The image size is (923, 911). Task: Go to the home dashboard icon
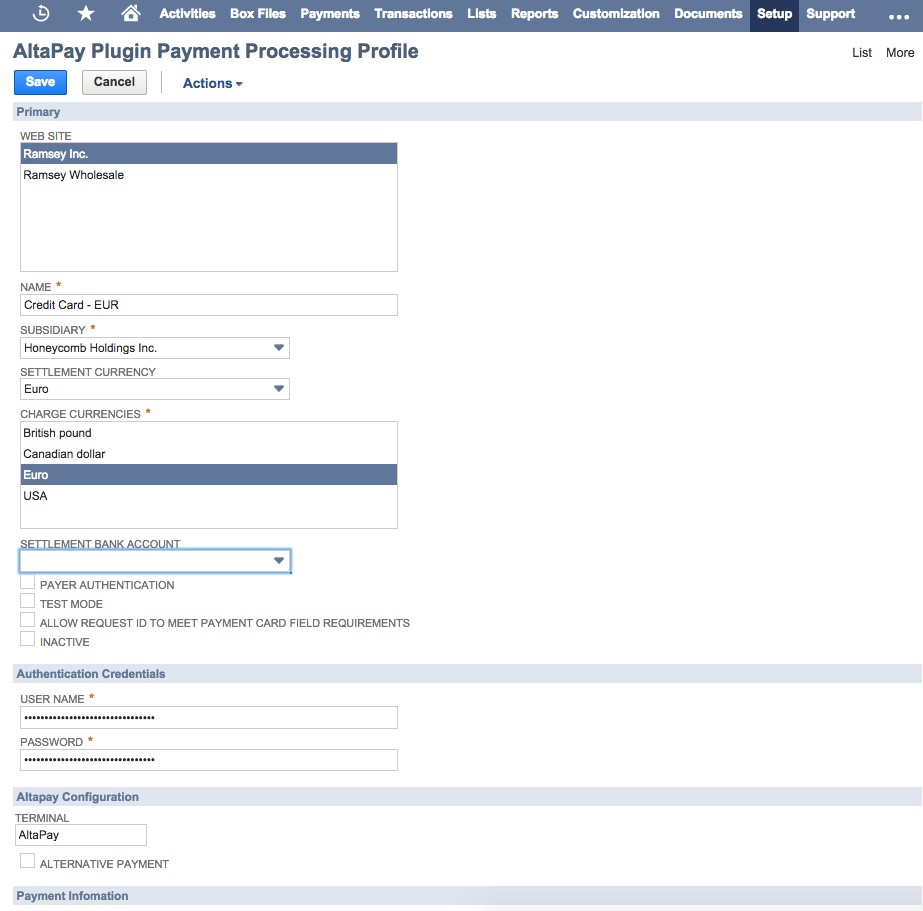(129, 14)
